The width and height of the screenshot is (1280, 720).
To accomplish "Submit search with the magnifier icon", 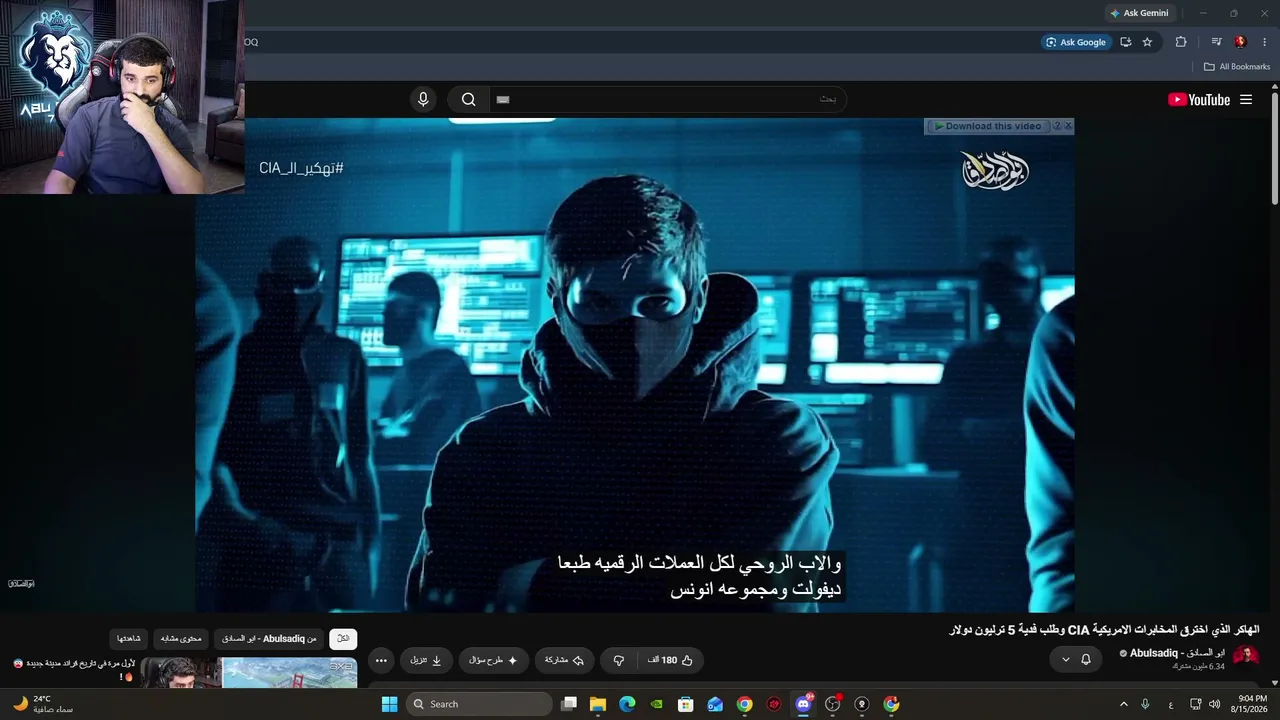I will point(468,99).
